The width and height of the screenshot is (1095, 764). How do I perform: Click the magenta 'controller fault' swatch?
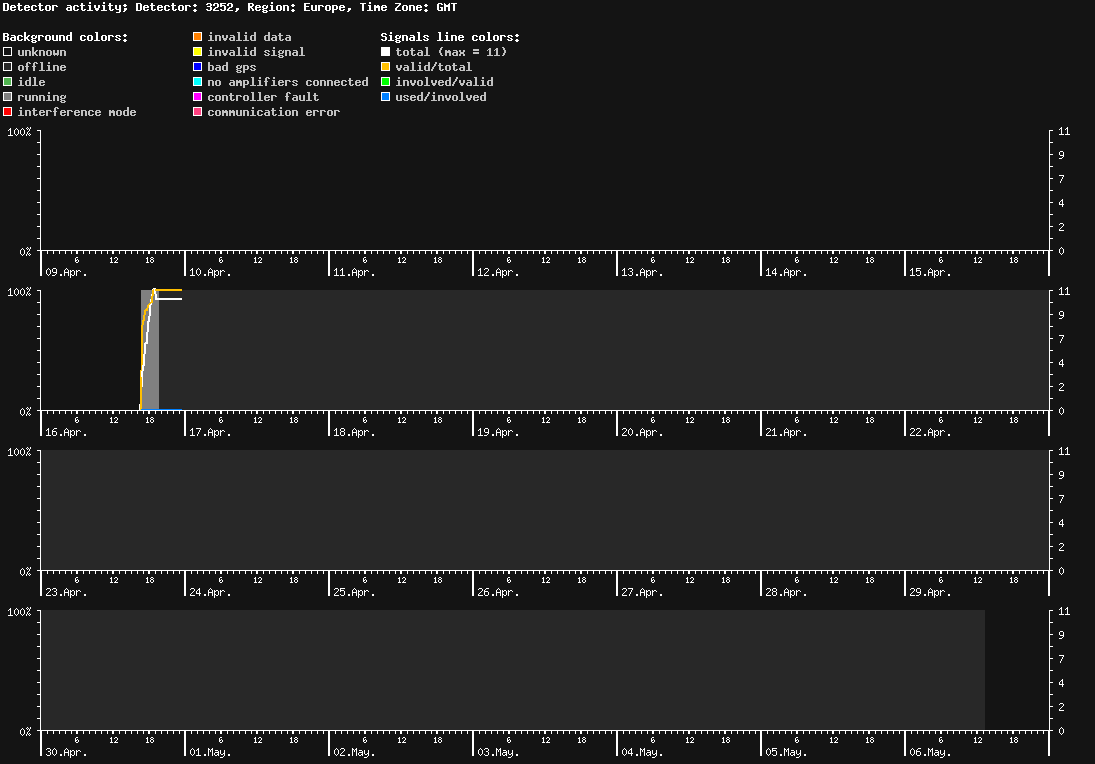pyautogui.click(x=198, y=97)
